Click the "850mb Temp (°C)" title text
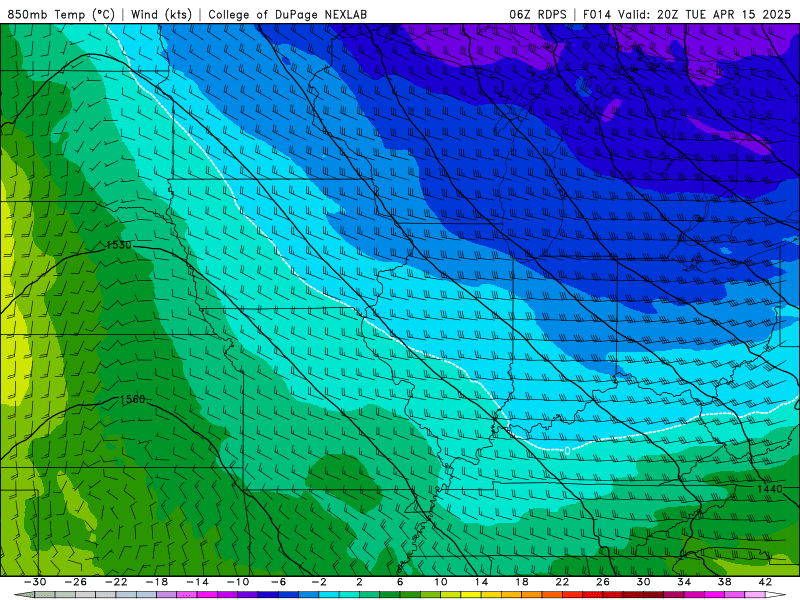Screen dimensions: 800x600 click(61, 14)
